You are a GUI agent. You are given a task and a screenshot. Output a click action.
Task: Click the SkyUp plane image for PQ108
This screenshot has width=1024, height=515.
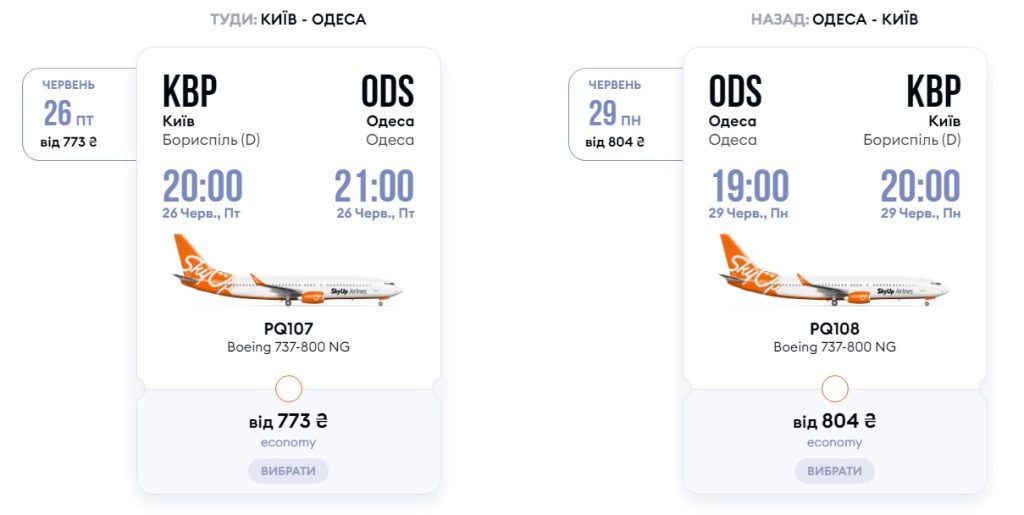(834, 273)
